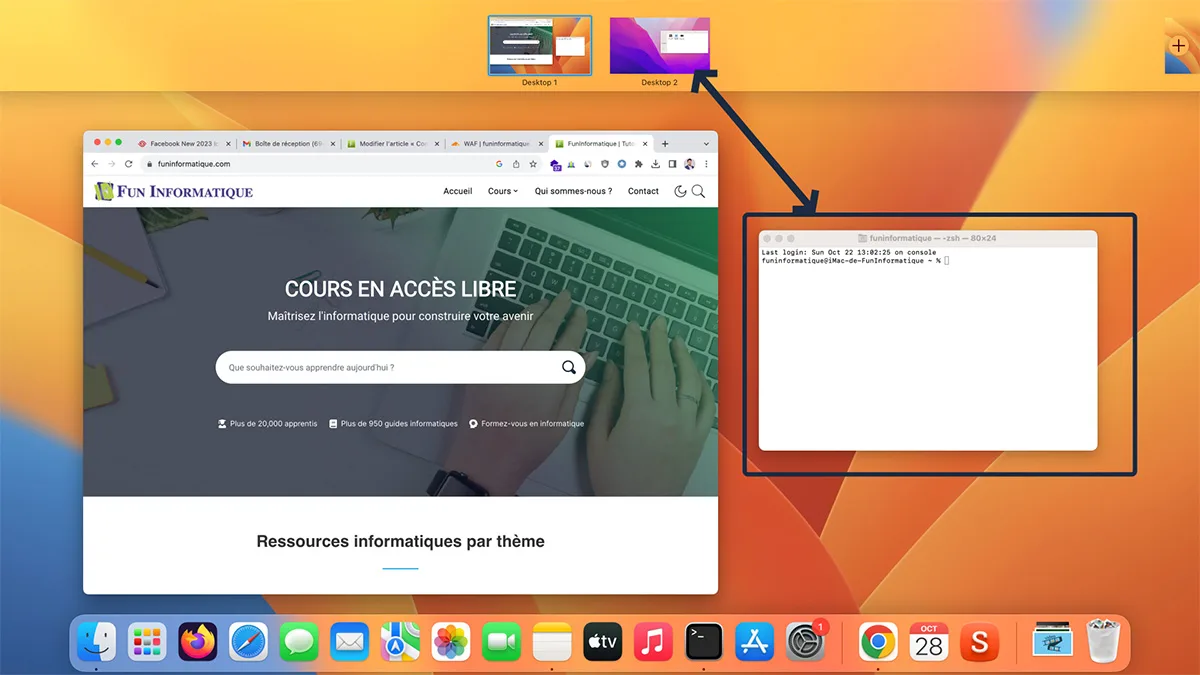Switch to the Desktop 2 thumbnail
Image resolution: width=1200 pixels, height=675 pixels.
pyautogui.click(x=660, y=46)
